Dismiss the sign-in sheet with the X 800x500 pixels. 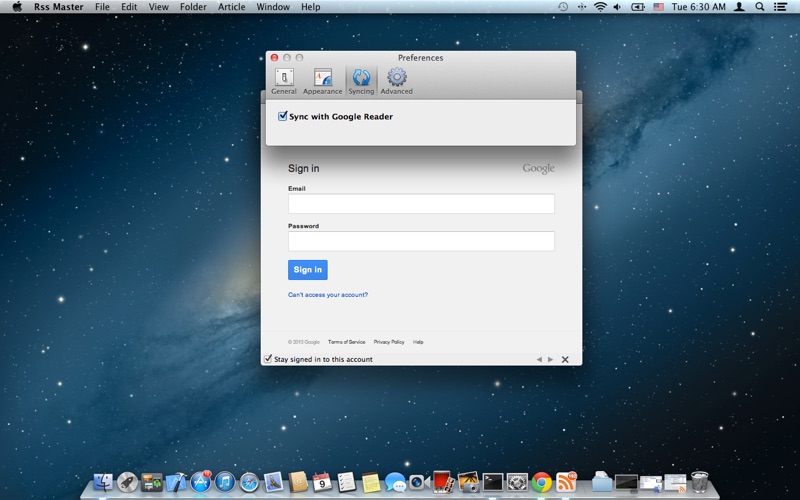(565, 359)
